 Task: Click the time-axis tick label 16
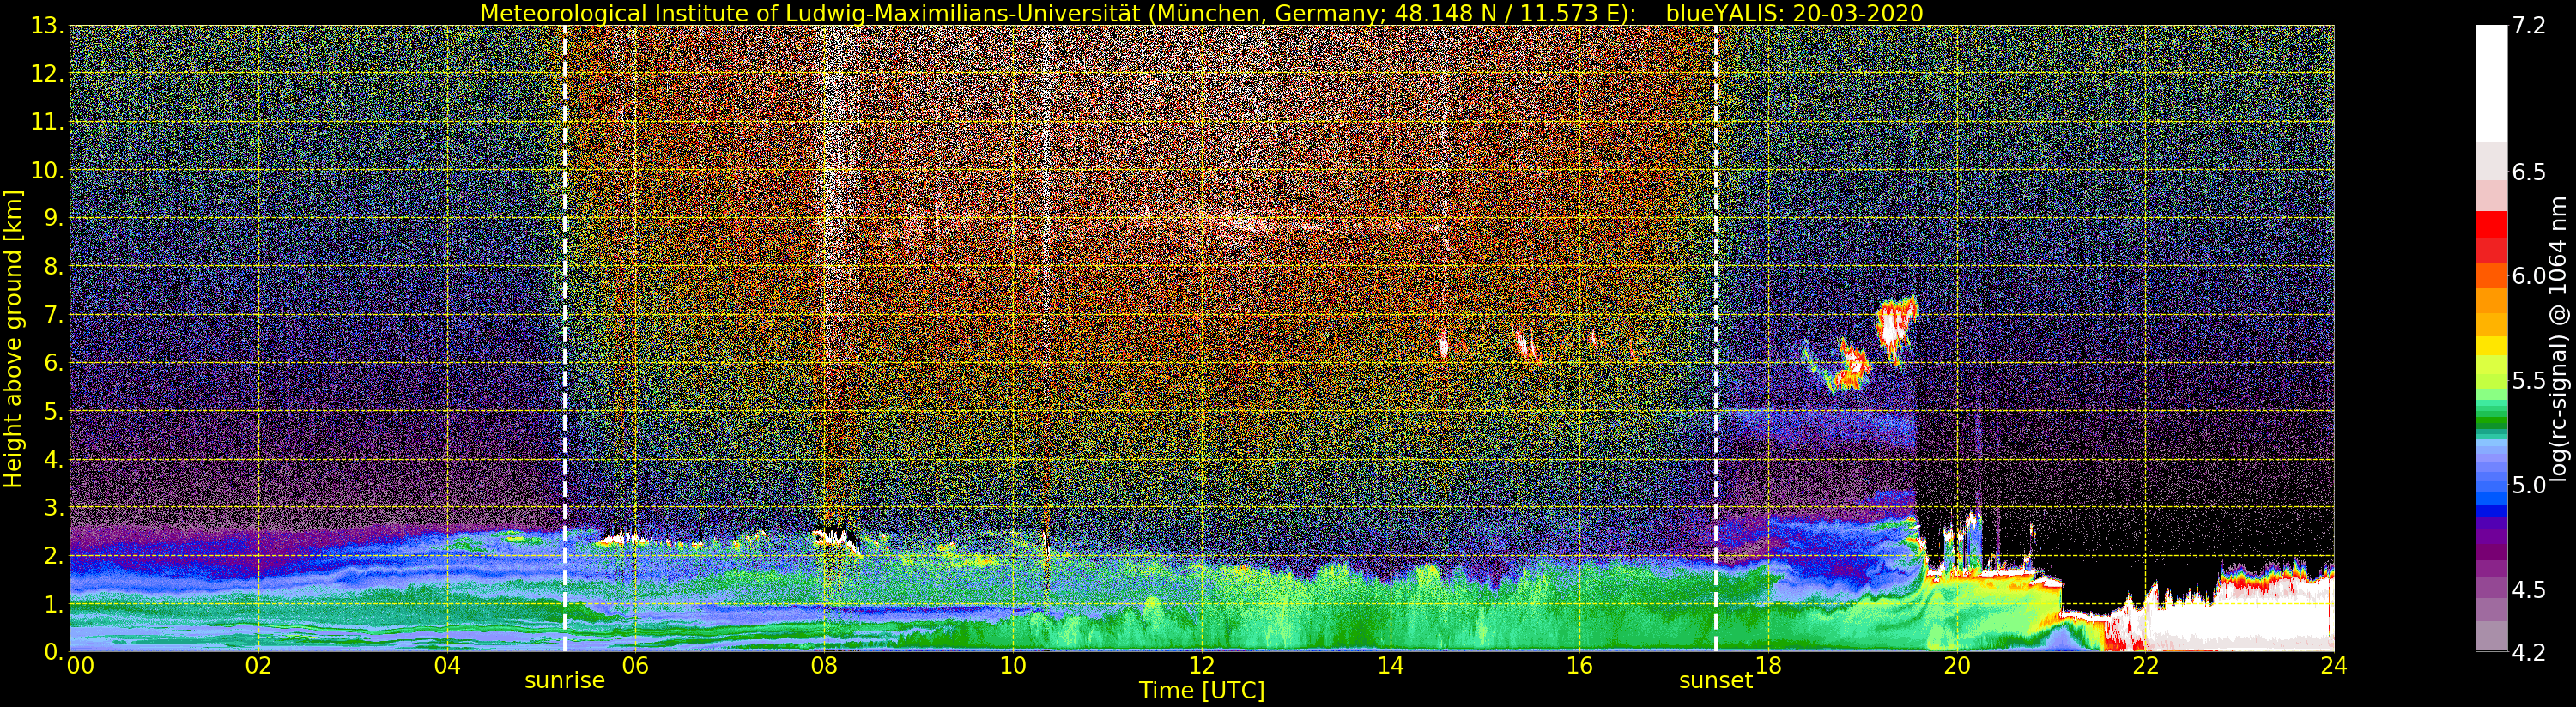tap(1579, 666)
